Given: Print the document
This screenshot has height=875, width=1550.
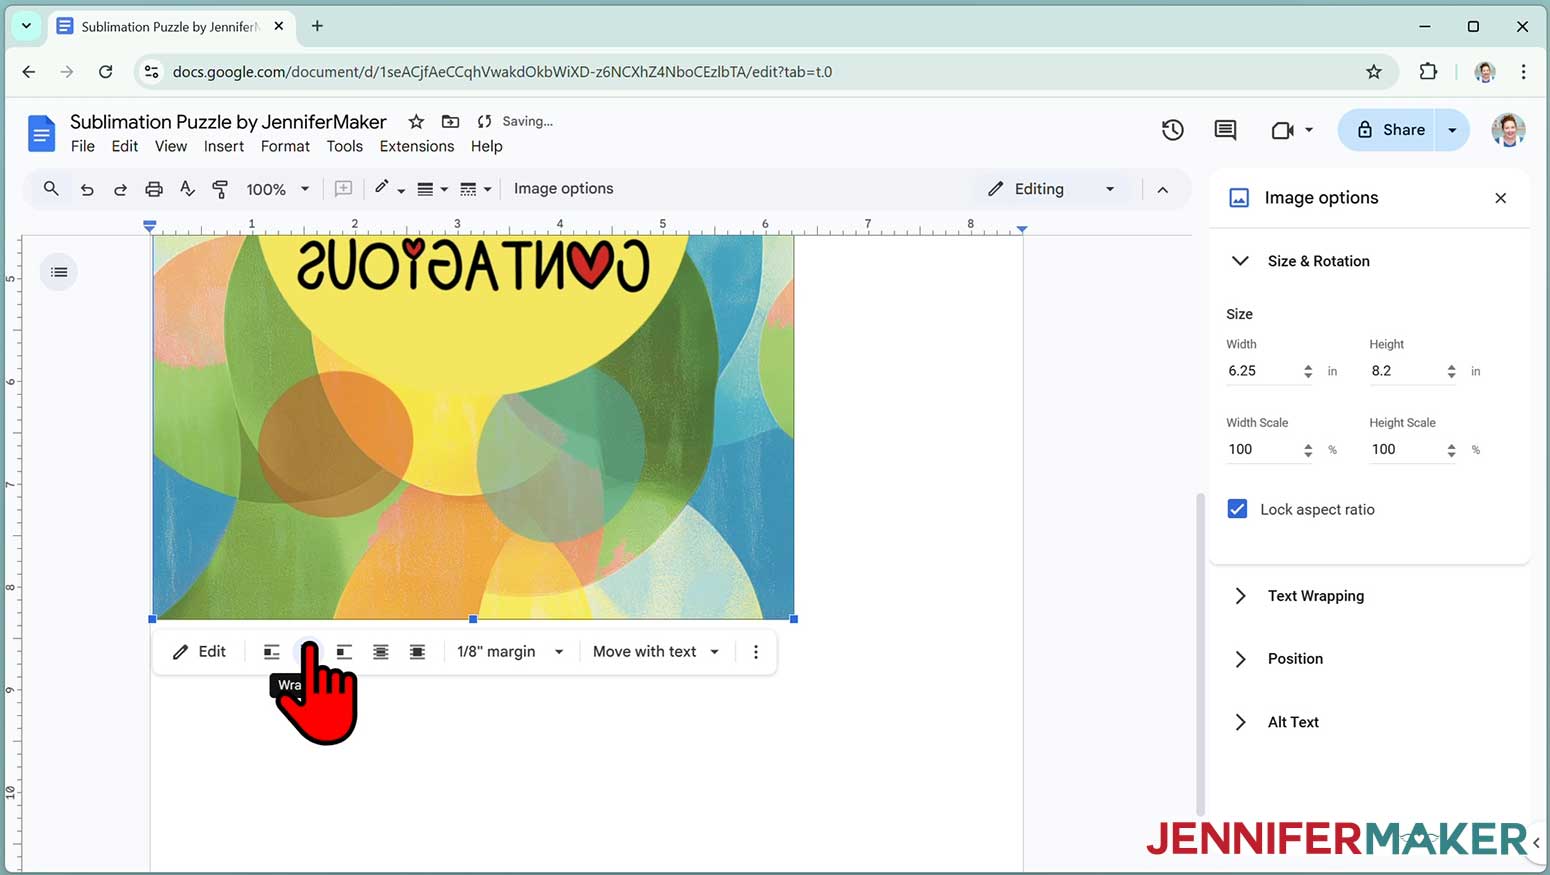Looking at the screenshot, I should tap(153, 189).
